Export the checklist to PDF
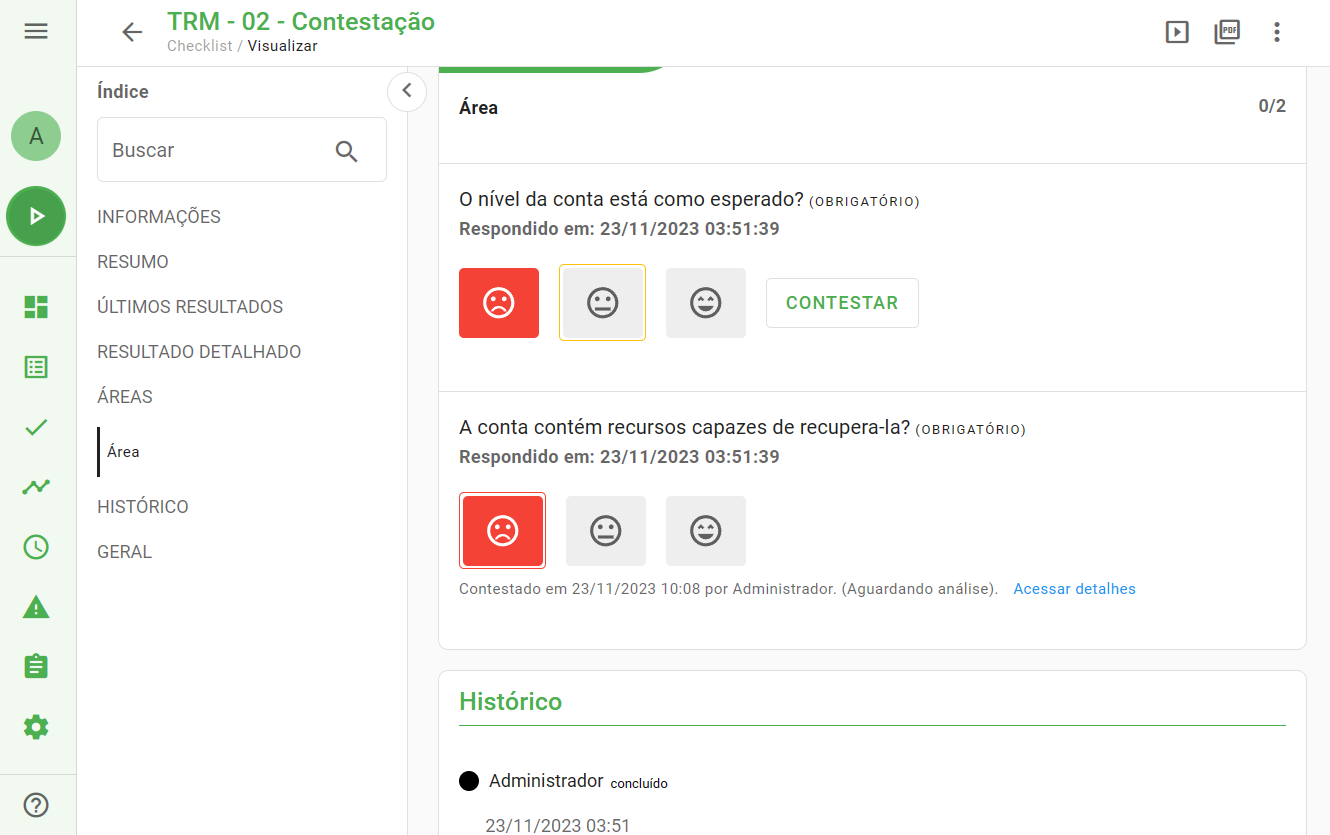The width and height of the screenshot is (1330, 835). 1227,31
